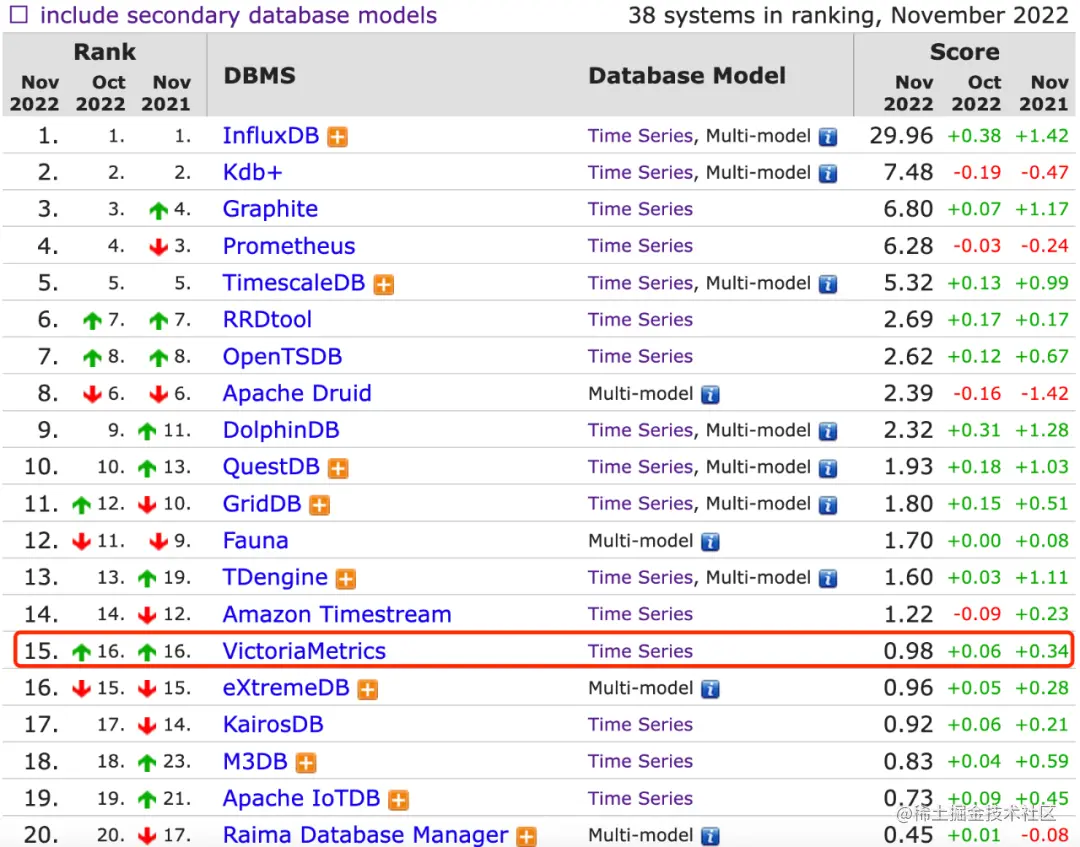Click orange plus icon next to QuestDB
The width and height of the screenshot is (1080, 847).
tap(338, 468)
